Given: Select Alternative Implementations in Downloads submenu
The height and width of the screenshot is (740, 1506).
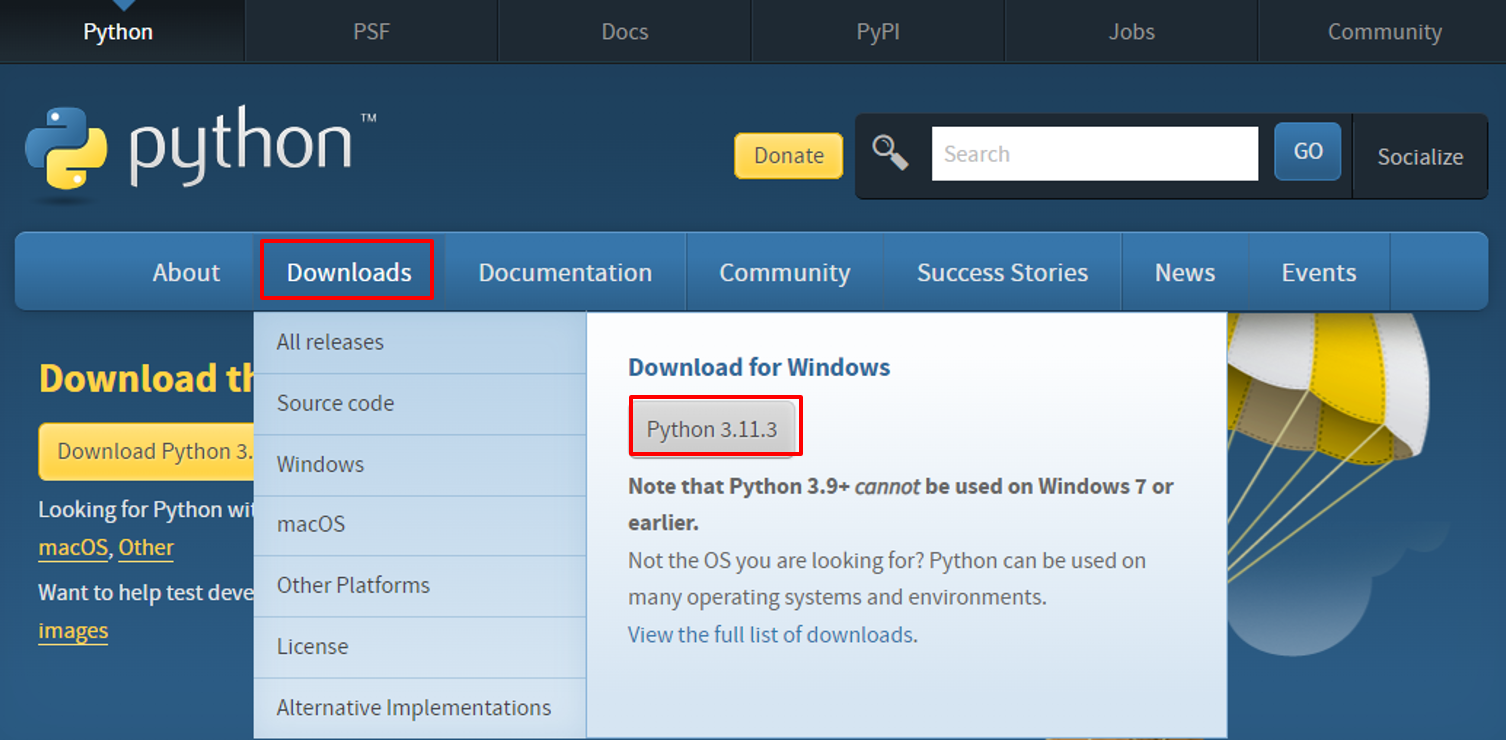Looking at the screenshot, I should tap(420, 708).
